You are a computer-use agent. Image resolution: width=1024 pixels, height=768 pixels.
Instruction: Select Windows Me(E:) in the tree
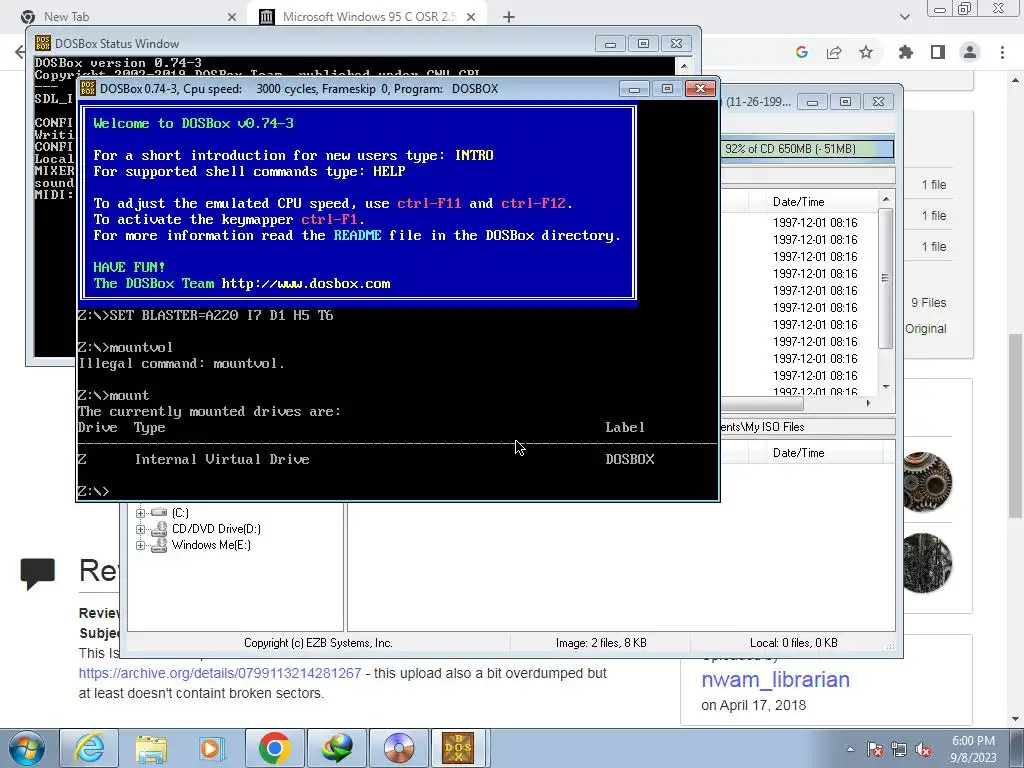211,545
